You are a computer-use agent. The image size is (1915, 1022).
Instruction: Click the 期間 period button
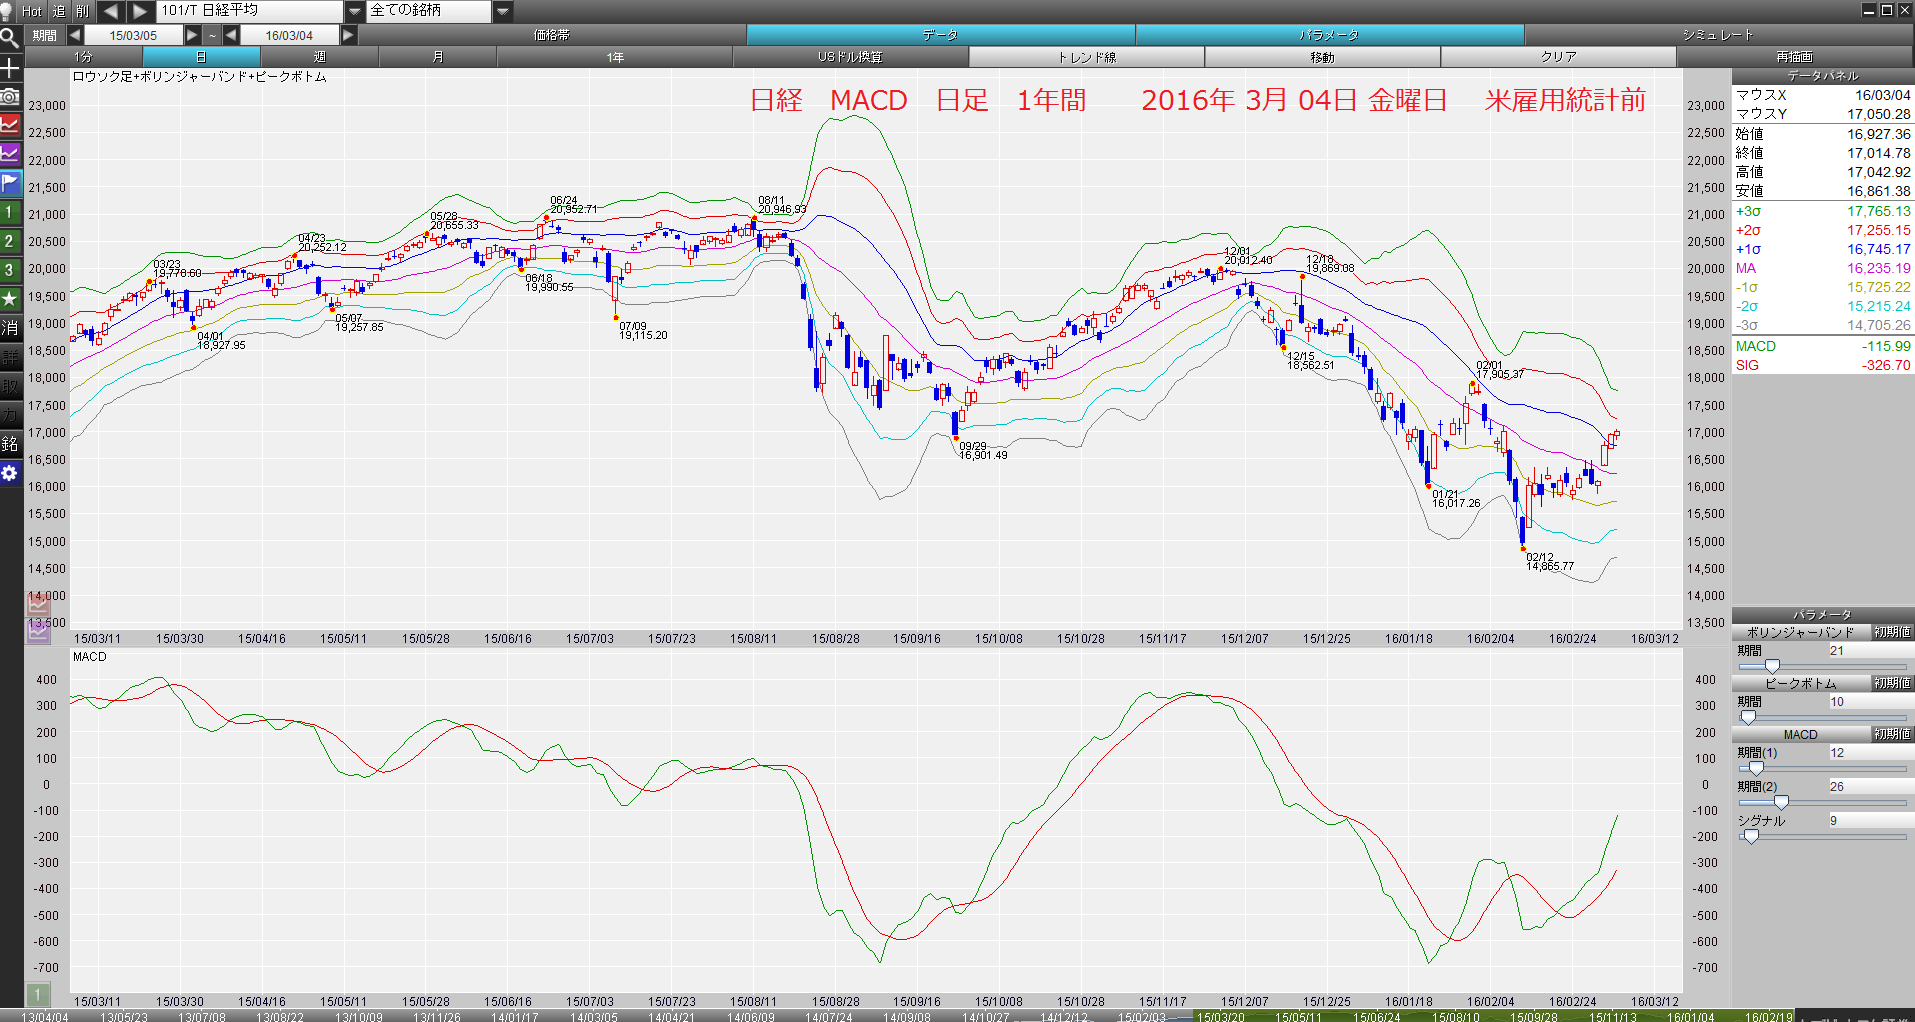[45, 35]
